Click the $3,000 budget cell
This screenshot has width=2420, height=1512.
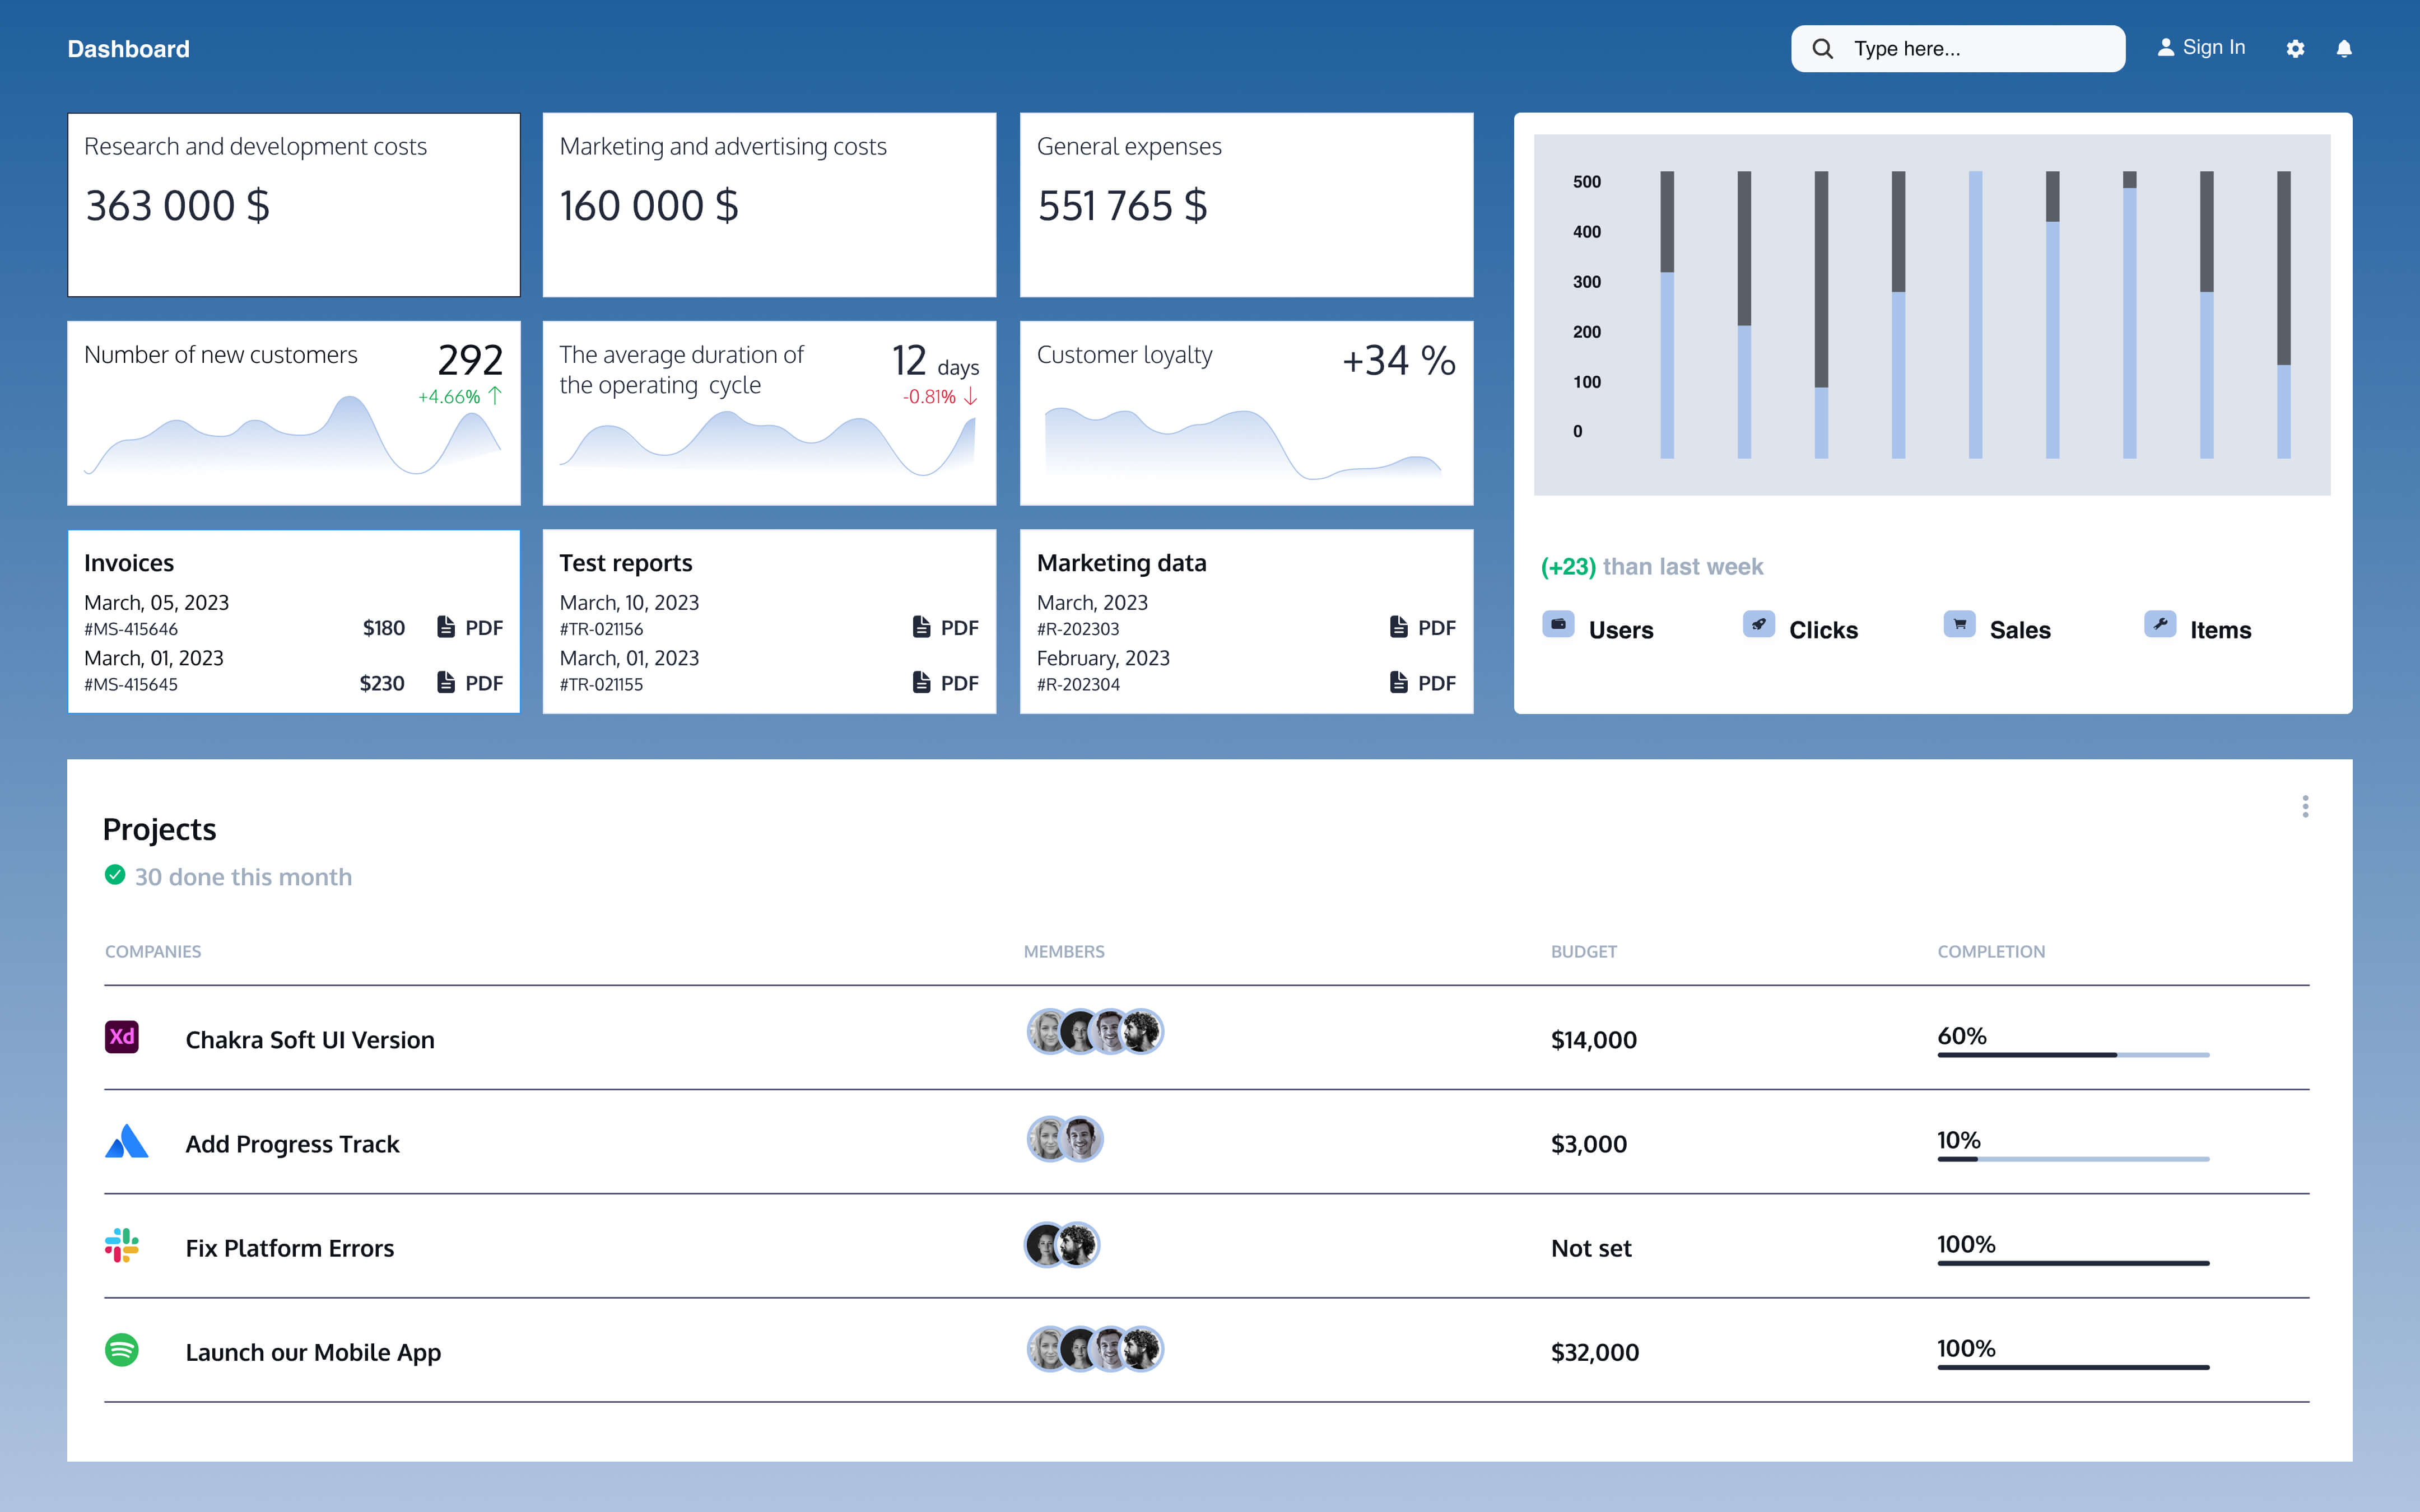(x=1589, y=1144)
